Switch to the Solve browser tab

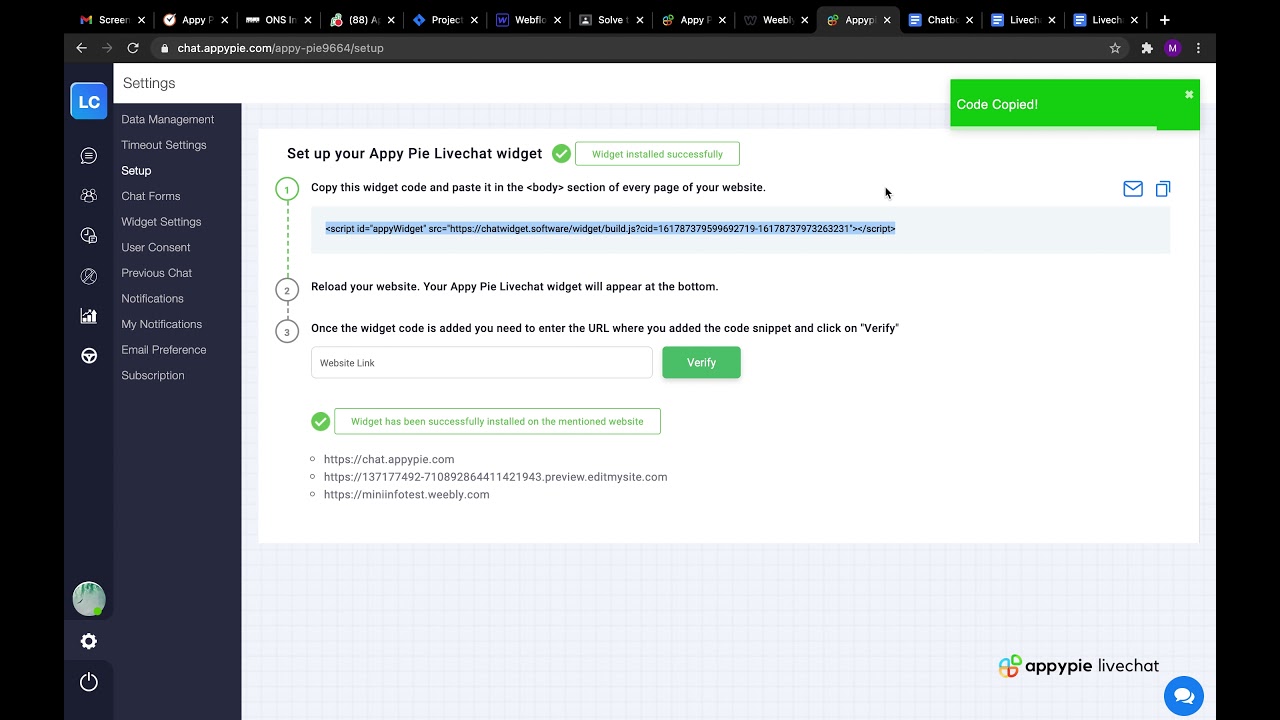pos(611,20)
